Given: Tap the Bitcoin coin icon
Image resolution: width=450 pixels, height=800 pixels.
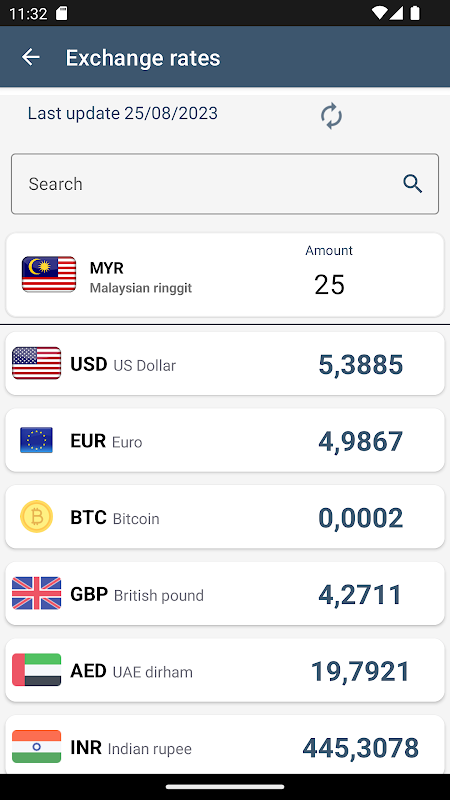Looking at the screenshot, I should (x=36, y=516).
